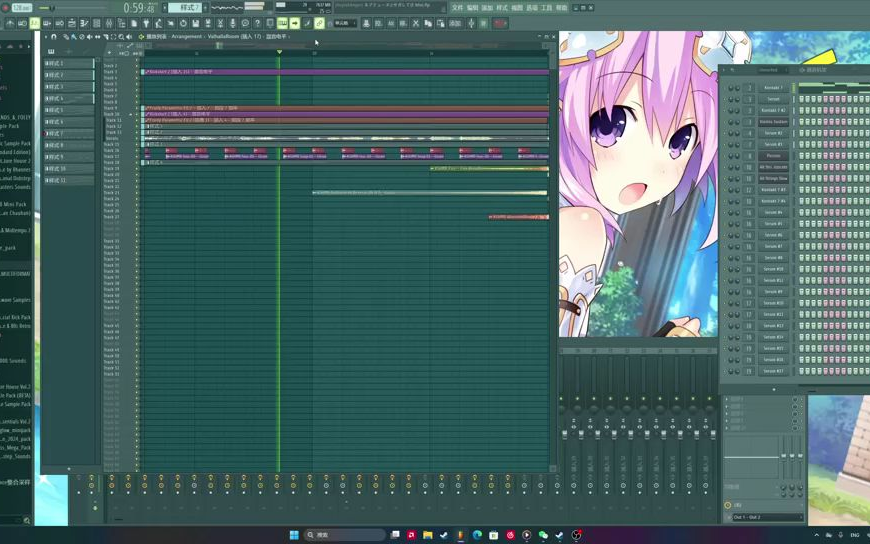Click the tempo display reading 128

coord(22,8)
